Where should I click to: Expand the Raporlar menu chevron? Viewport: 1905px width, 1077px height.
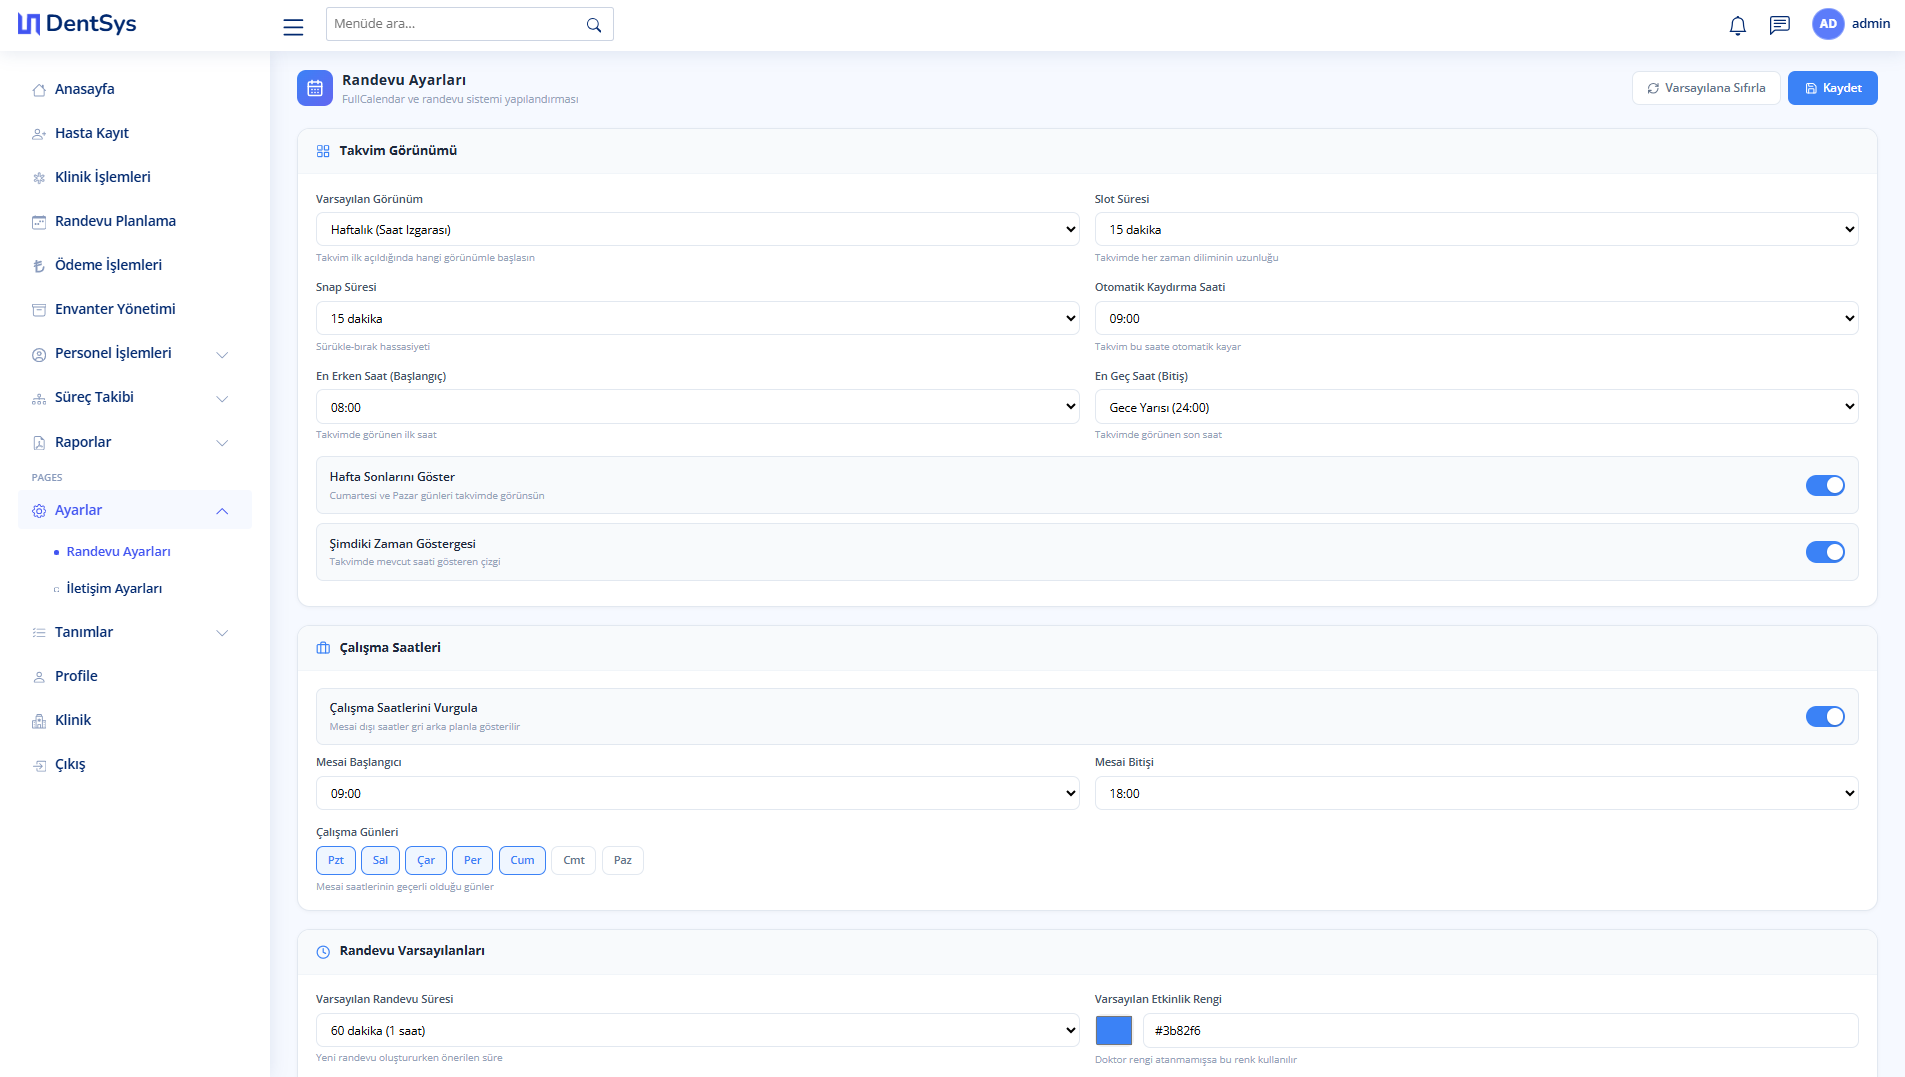point(222,443)
